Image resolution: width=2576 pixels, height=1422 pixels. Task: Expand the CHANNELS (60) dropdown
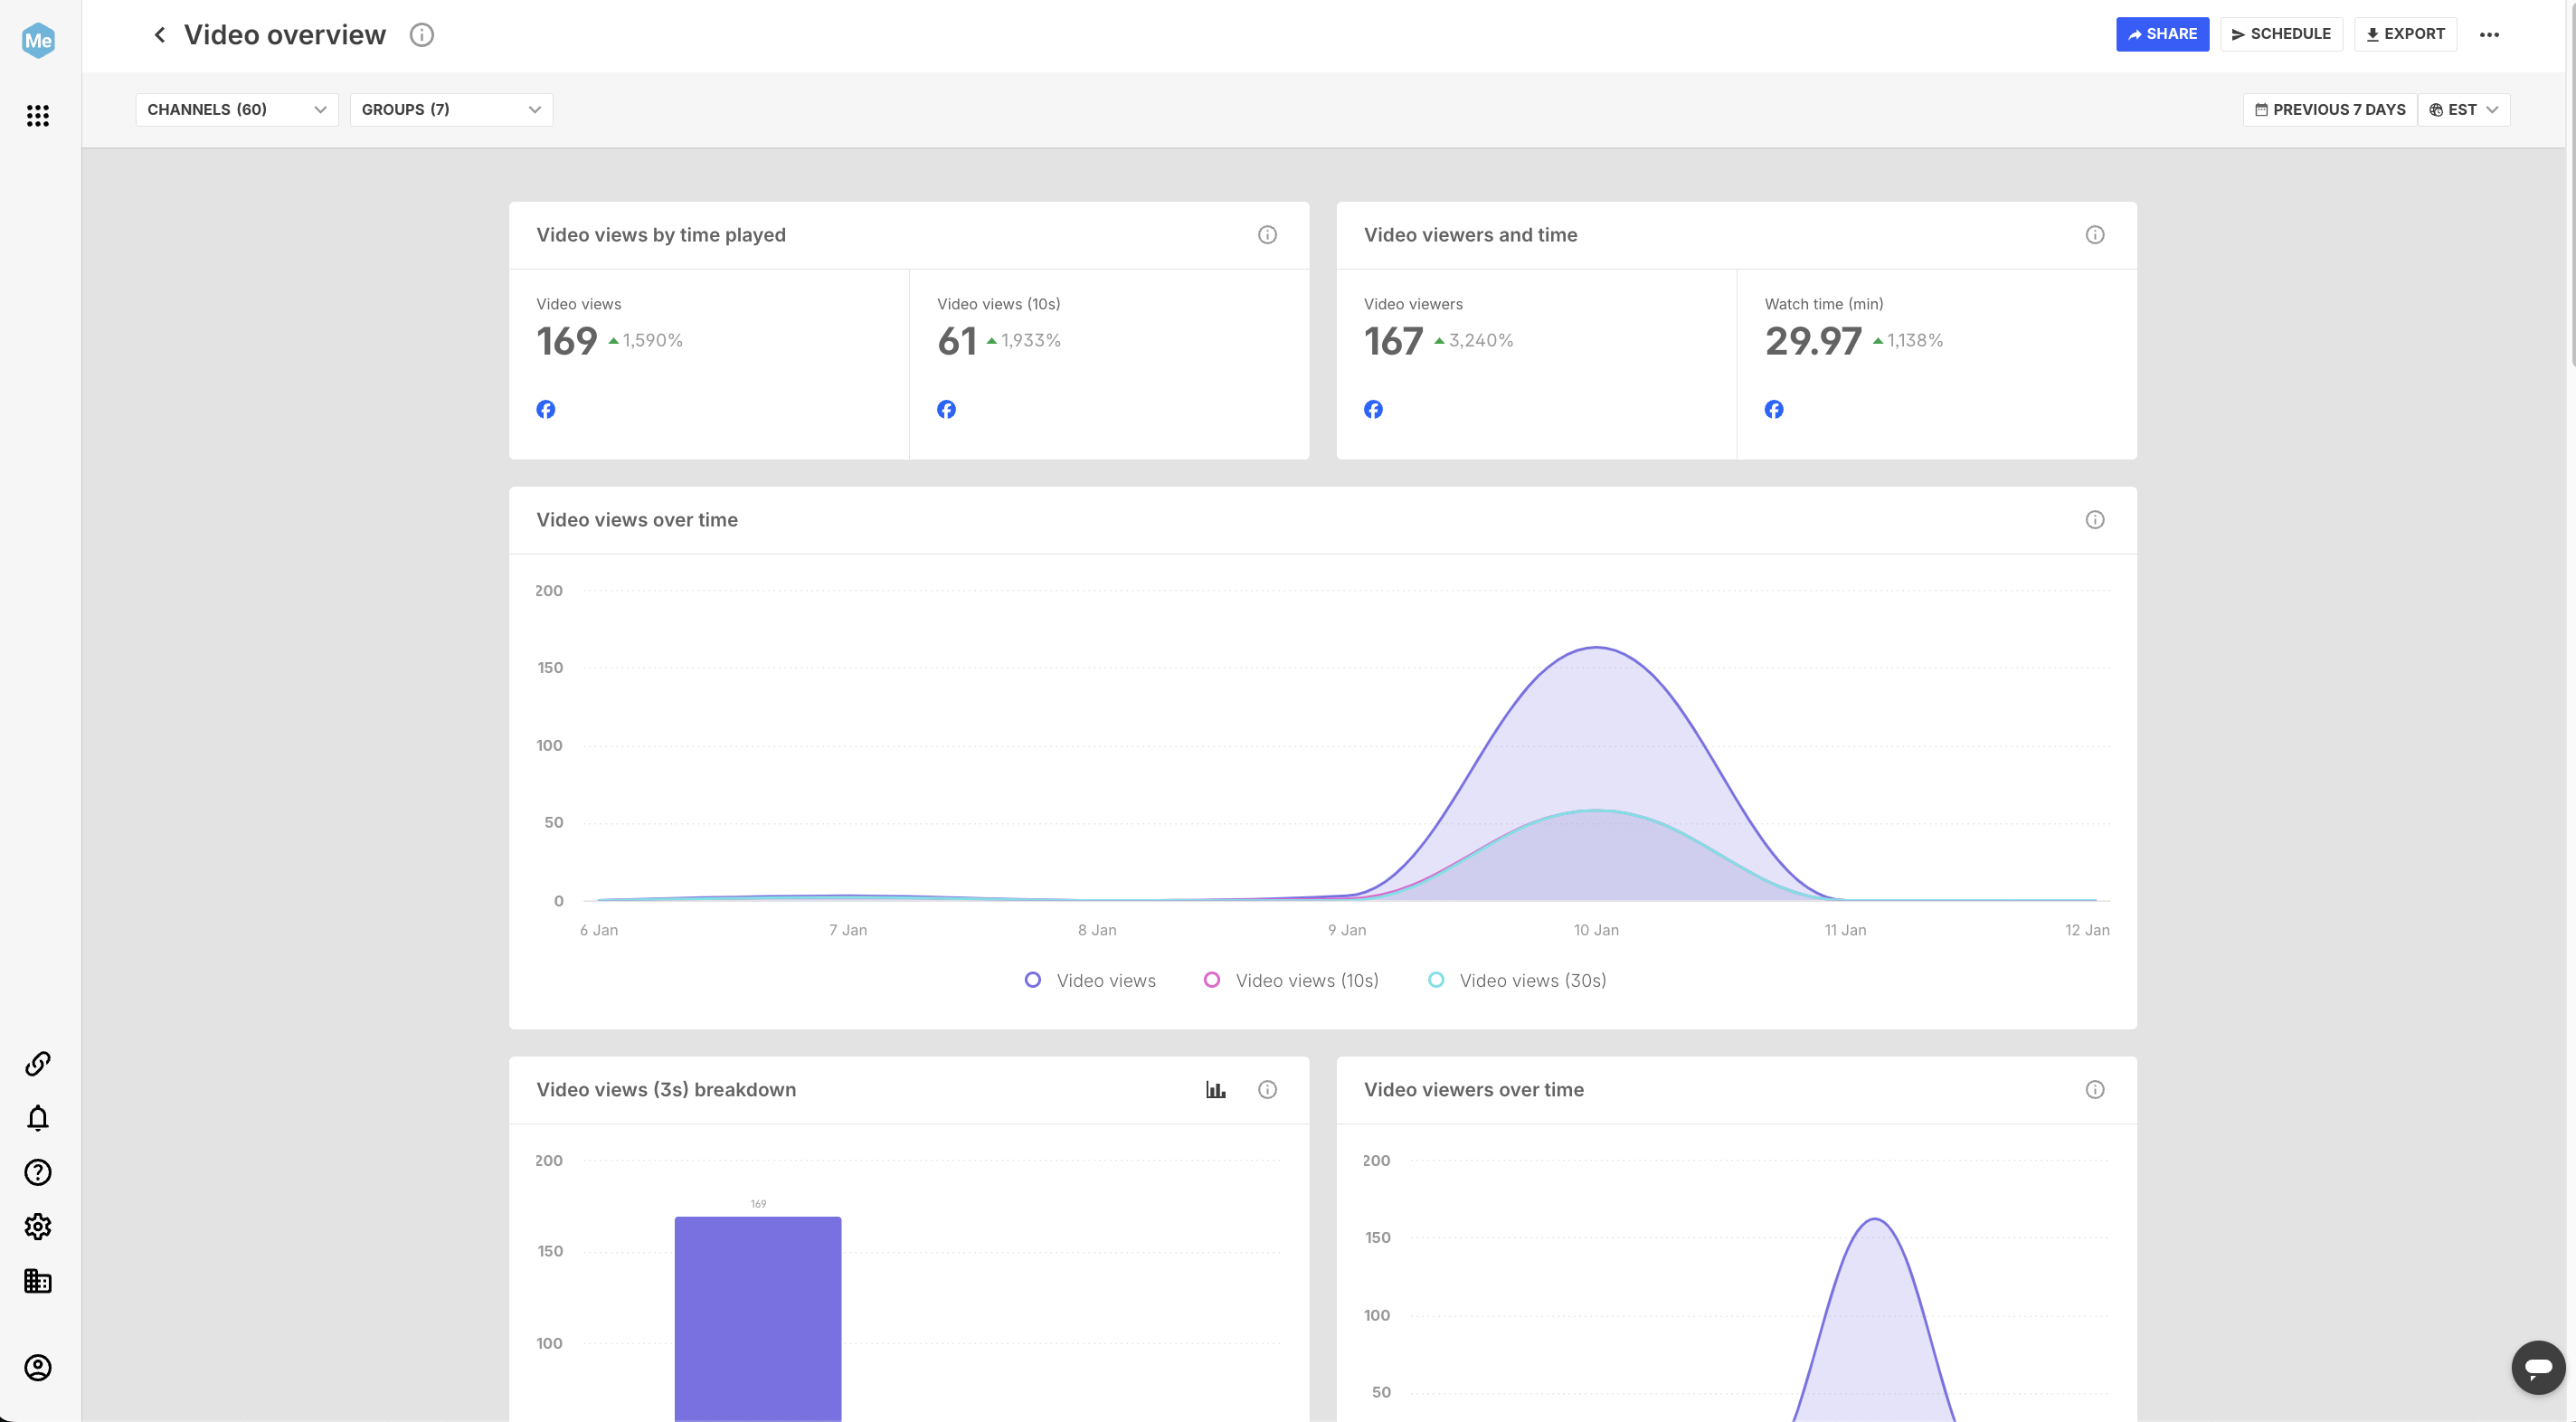click(x=237, y=110)
